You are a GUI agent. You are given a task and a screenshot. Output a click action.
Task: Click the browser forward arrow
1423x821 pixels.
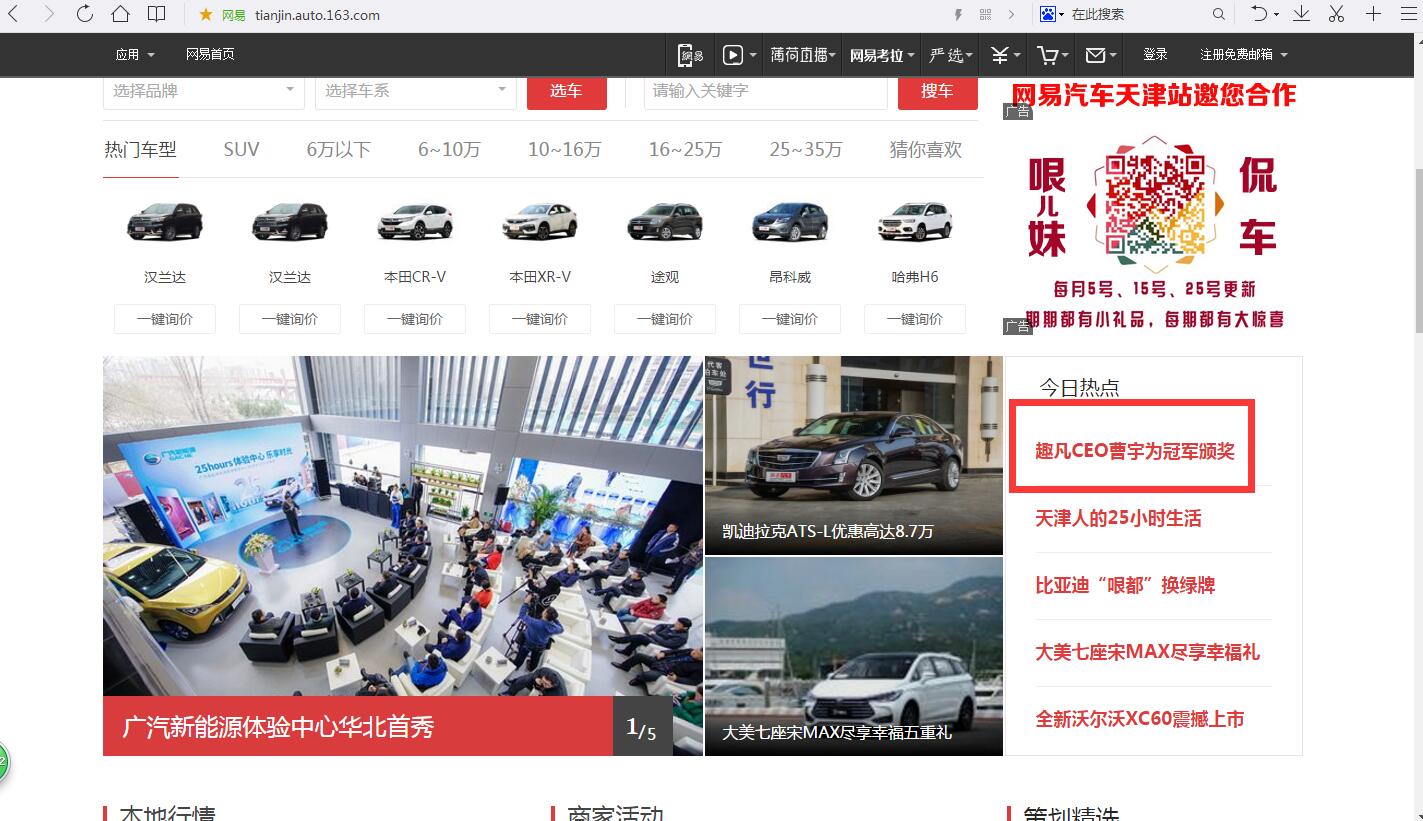click(49, 14)
